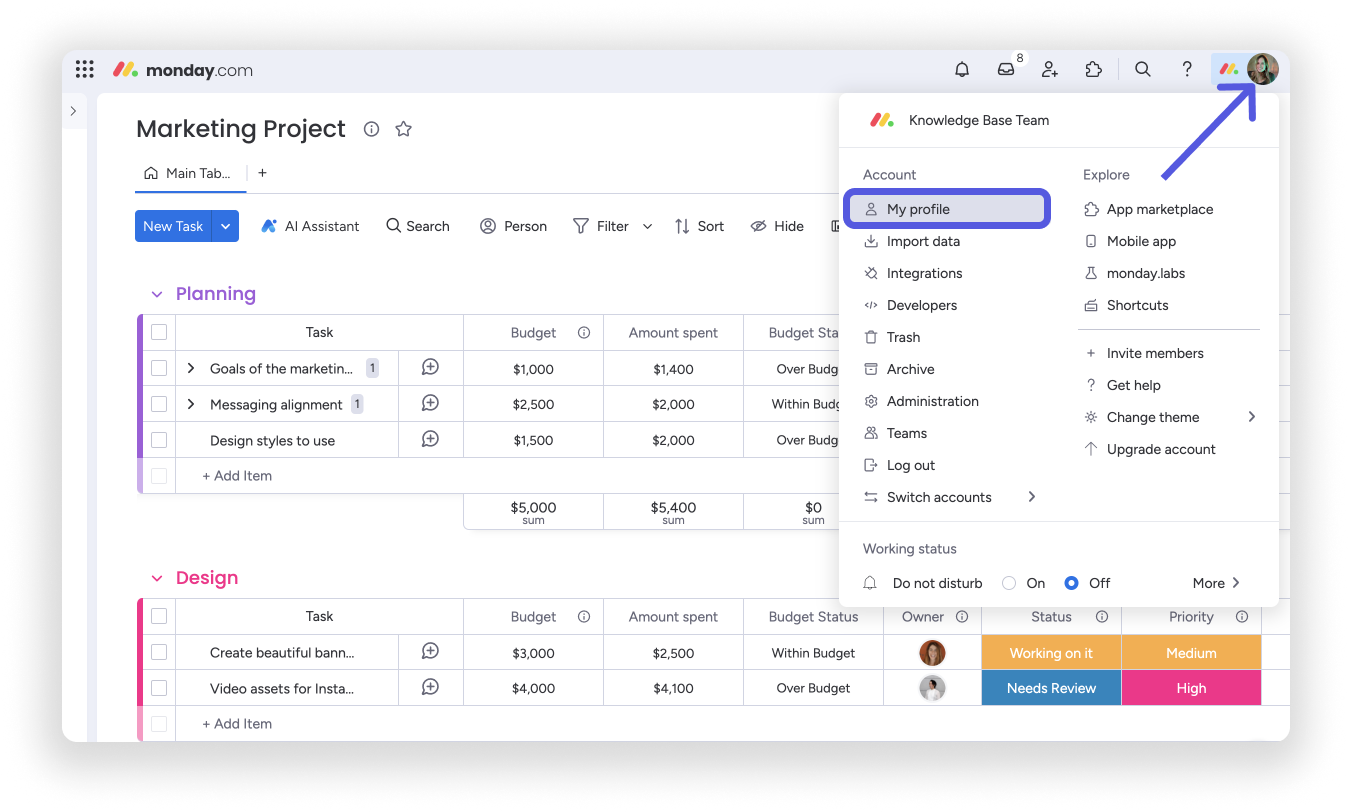This screenshot has height=812, width=1348.
Task: Open the New Task dropdown arrow
Action: [x=225, y=226]
